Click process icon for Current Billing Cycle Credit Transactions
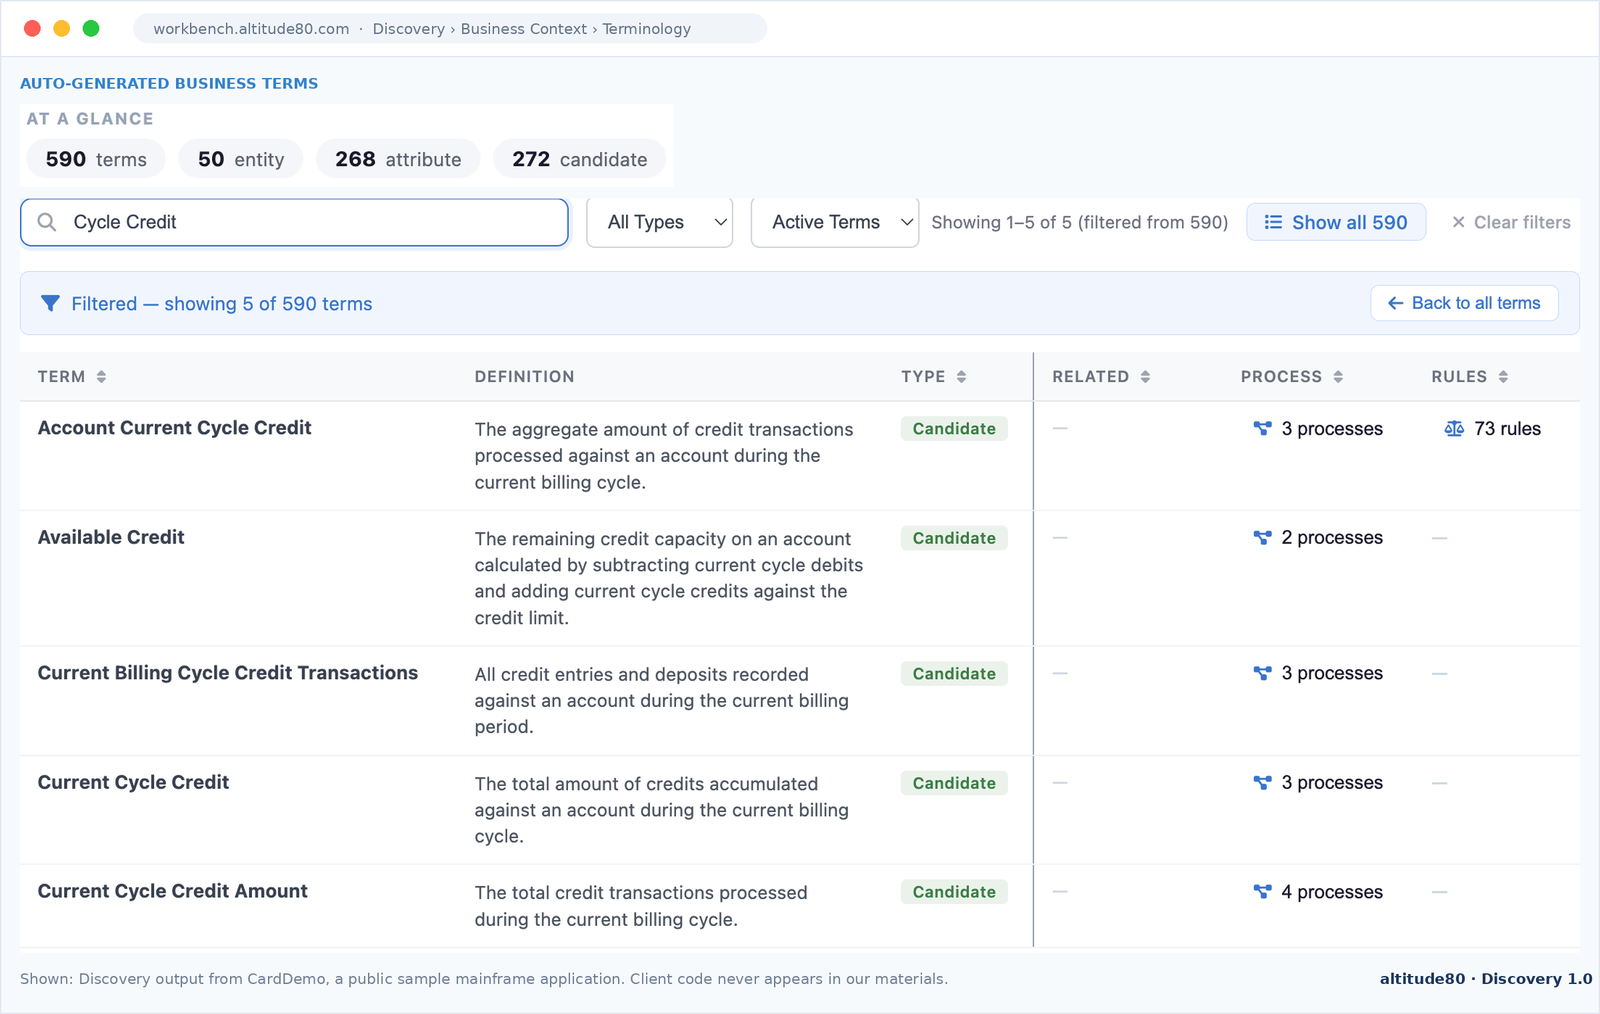Viewport: 1600px width, 1014px height. point(1262,673)
